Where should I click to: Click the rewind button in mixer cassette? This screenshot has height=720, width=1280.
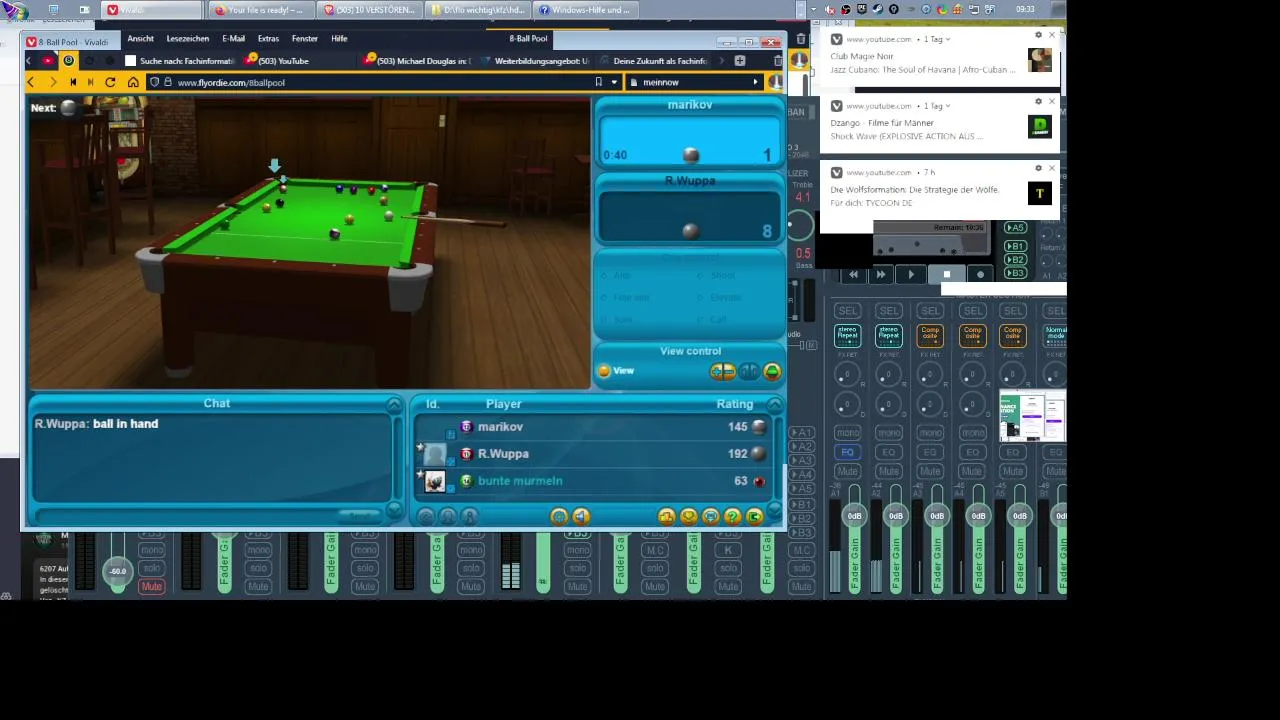(853, 274)
